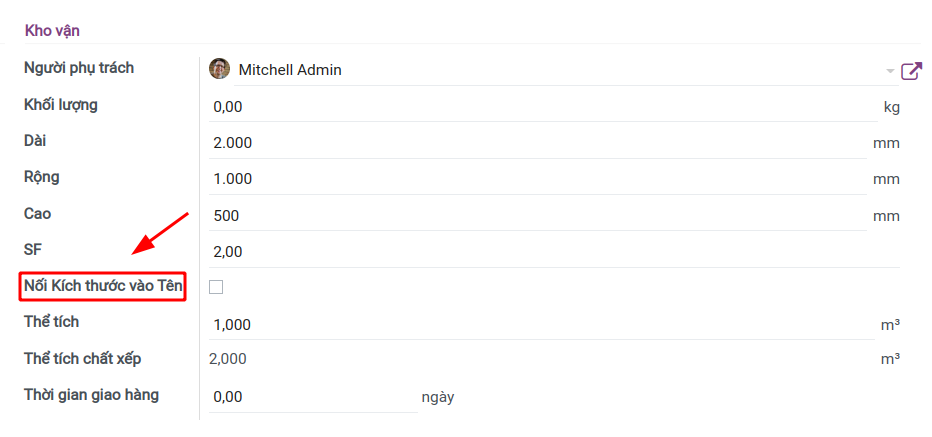Click the kg unit beside Khối lượng

pyautogui.click(x=891, y=106)
